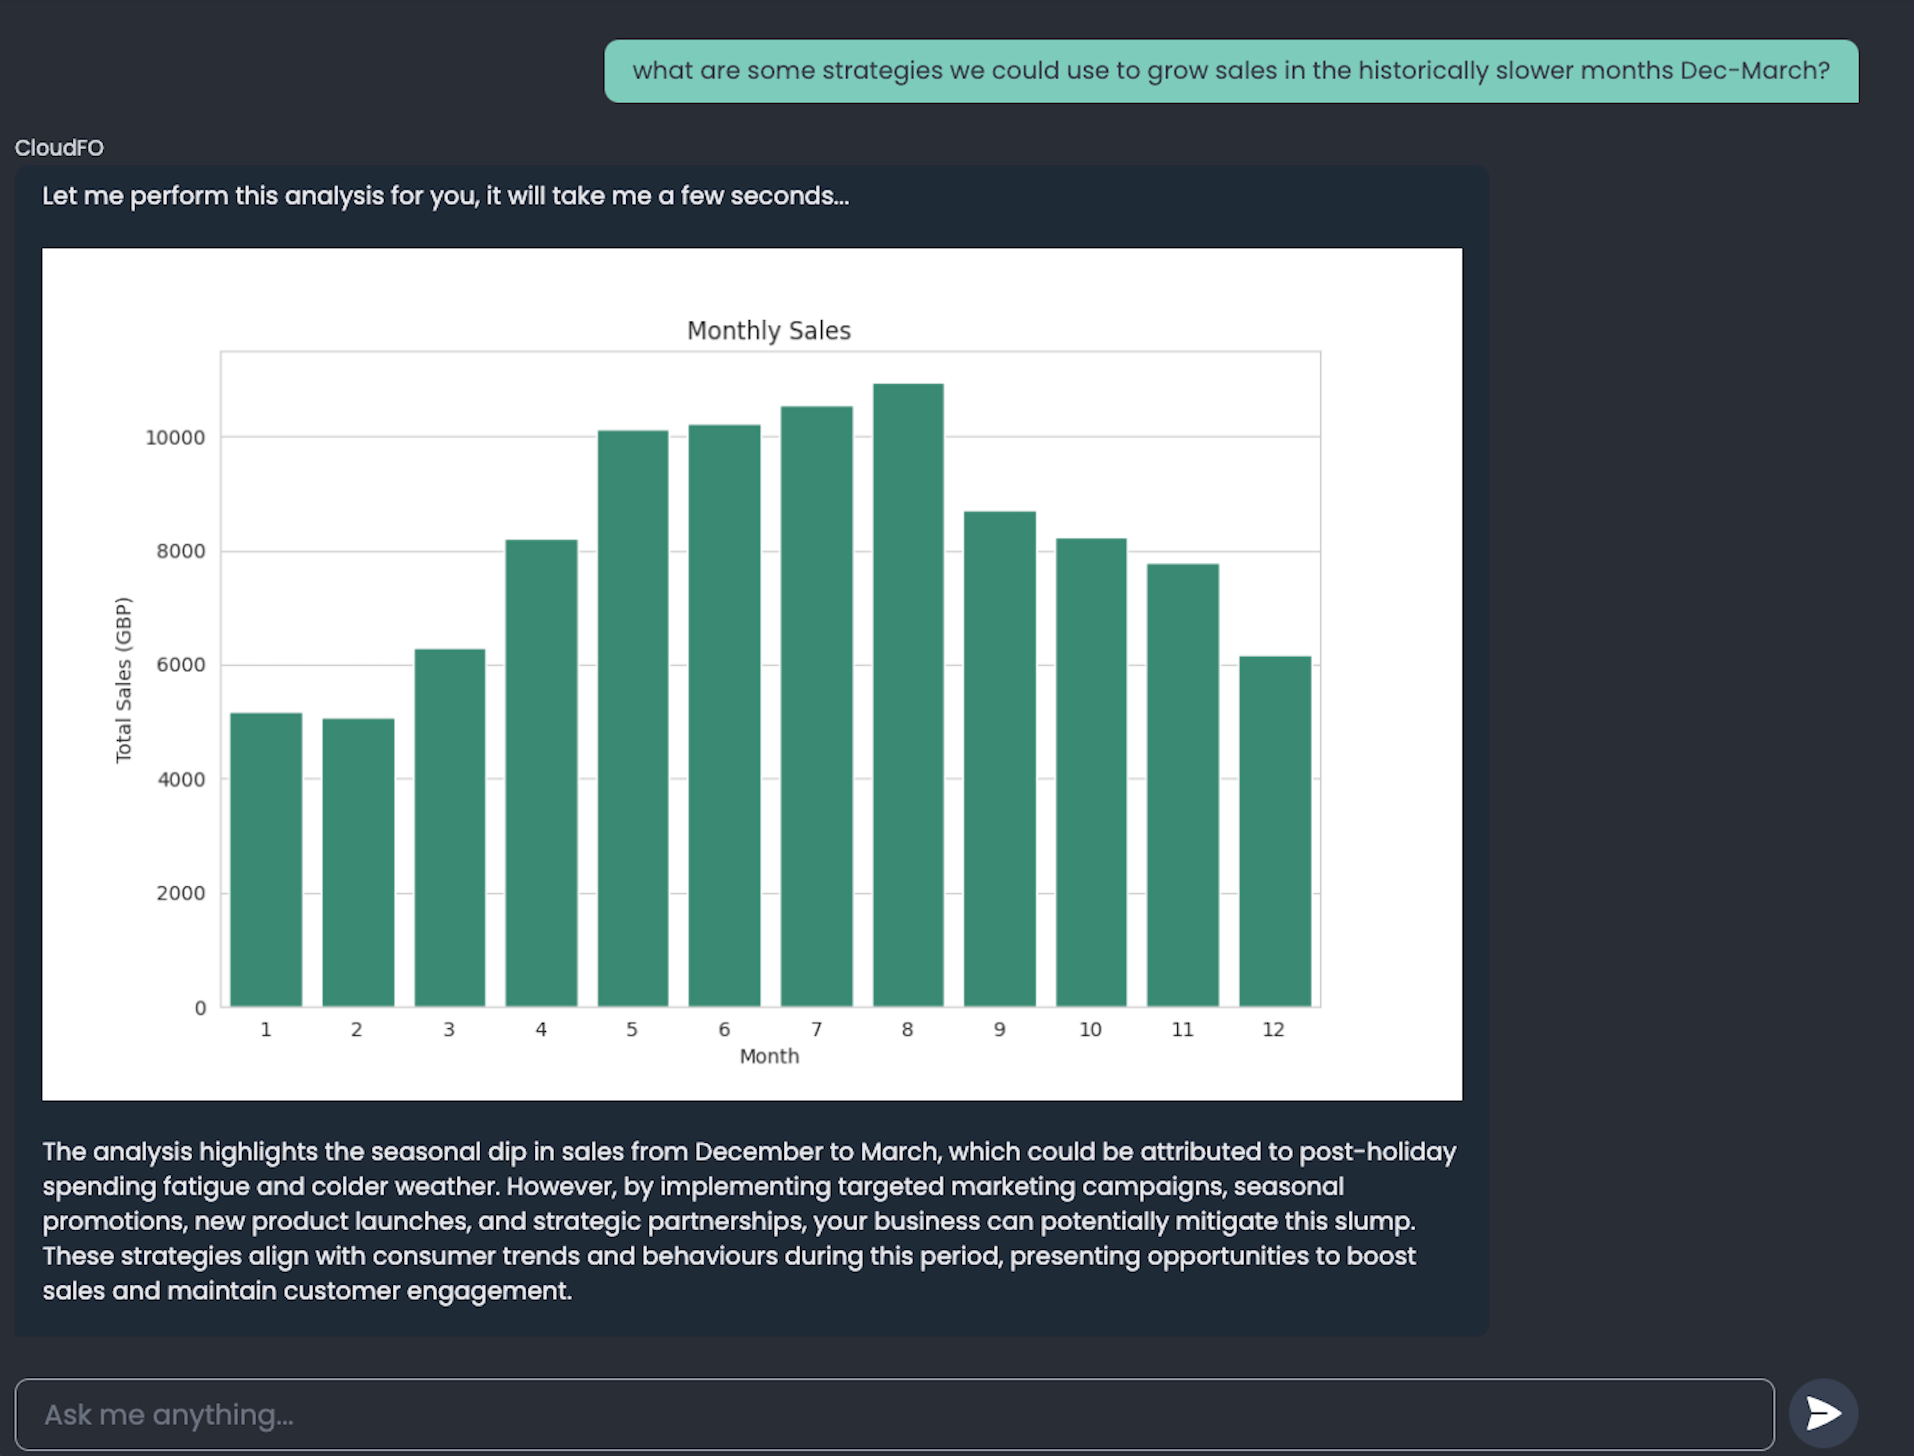The image size is (1914, 1456).
Task: Click the October sales bar
Action: pyautogui.click(x=1090, y=770)
